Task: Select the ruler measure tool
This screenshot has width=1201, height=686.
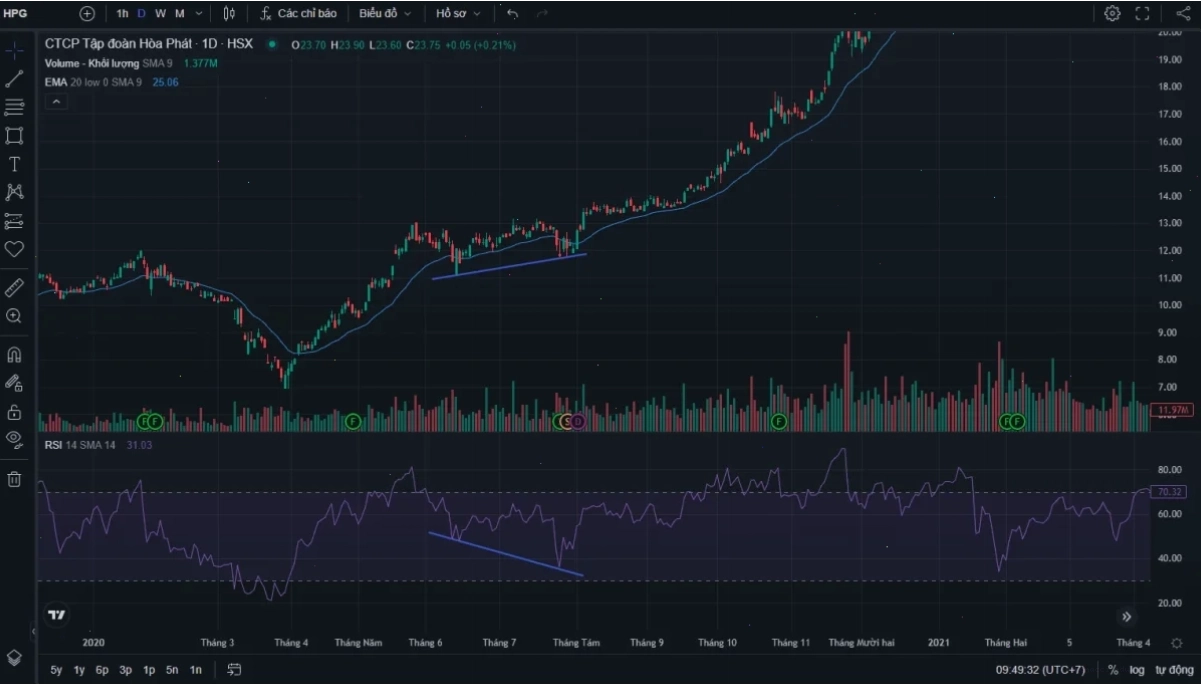Action: tap(14, 288)
